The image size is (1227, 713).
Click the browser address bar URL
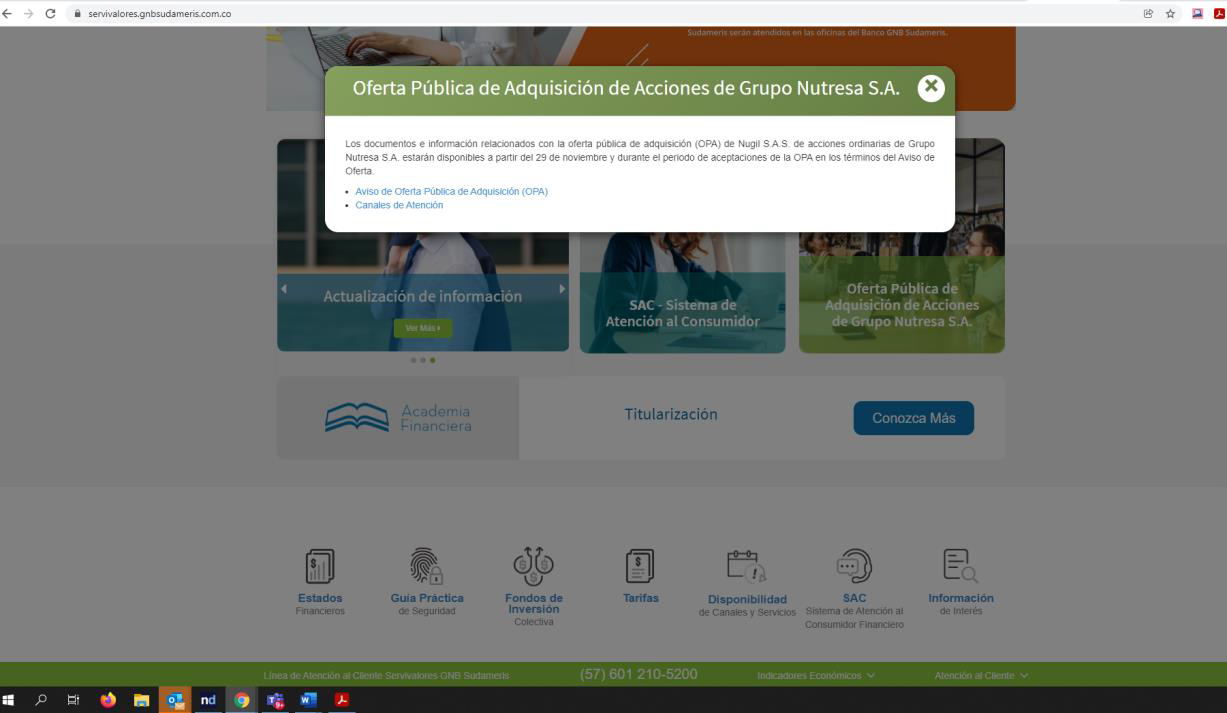(160, 14)
